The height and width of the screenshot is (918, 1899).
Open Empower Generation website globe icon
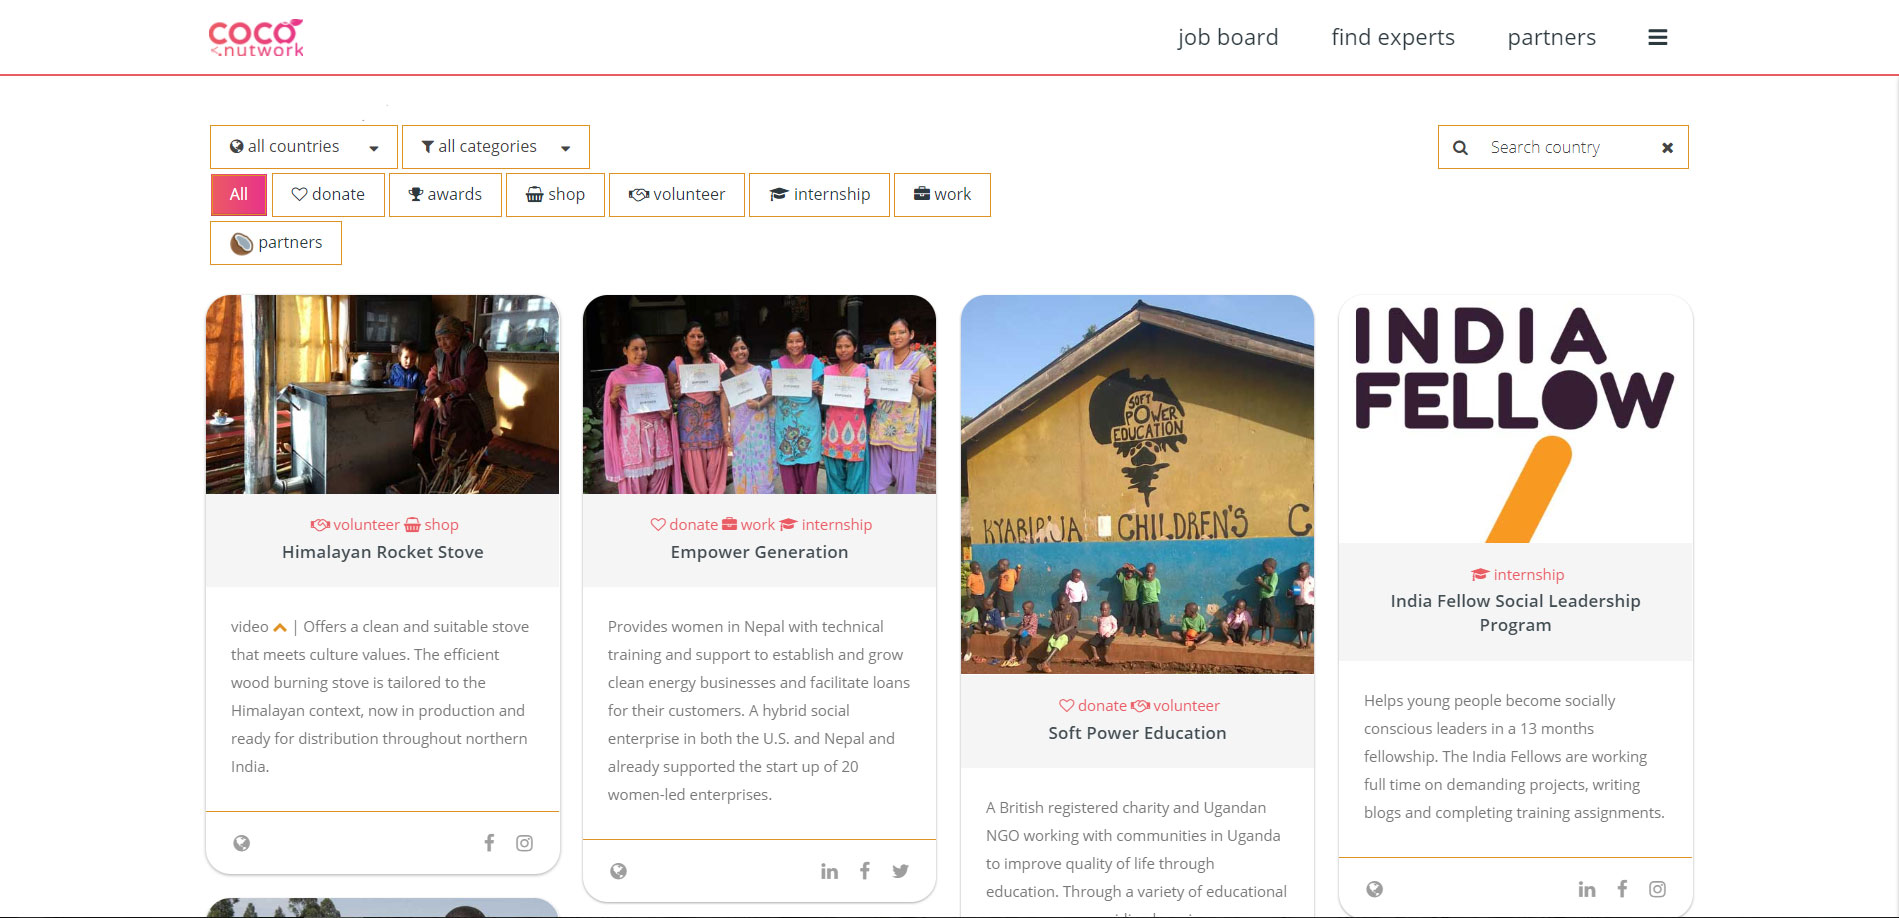coord(618,871)
